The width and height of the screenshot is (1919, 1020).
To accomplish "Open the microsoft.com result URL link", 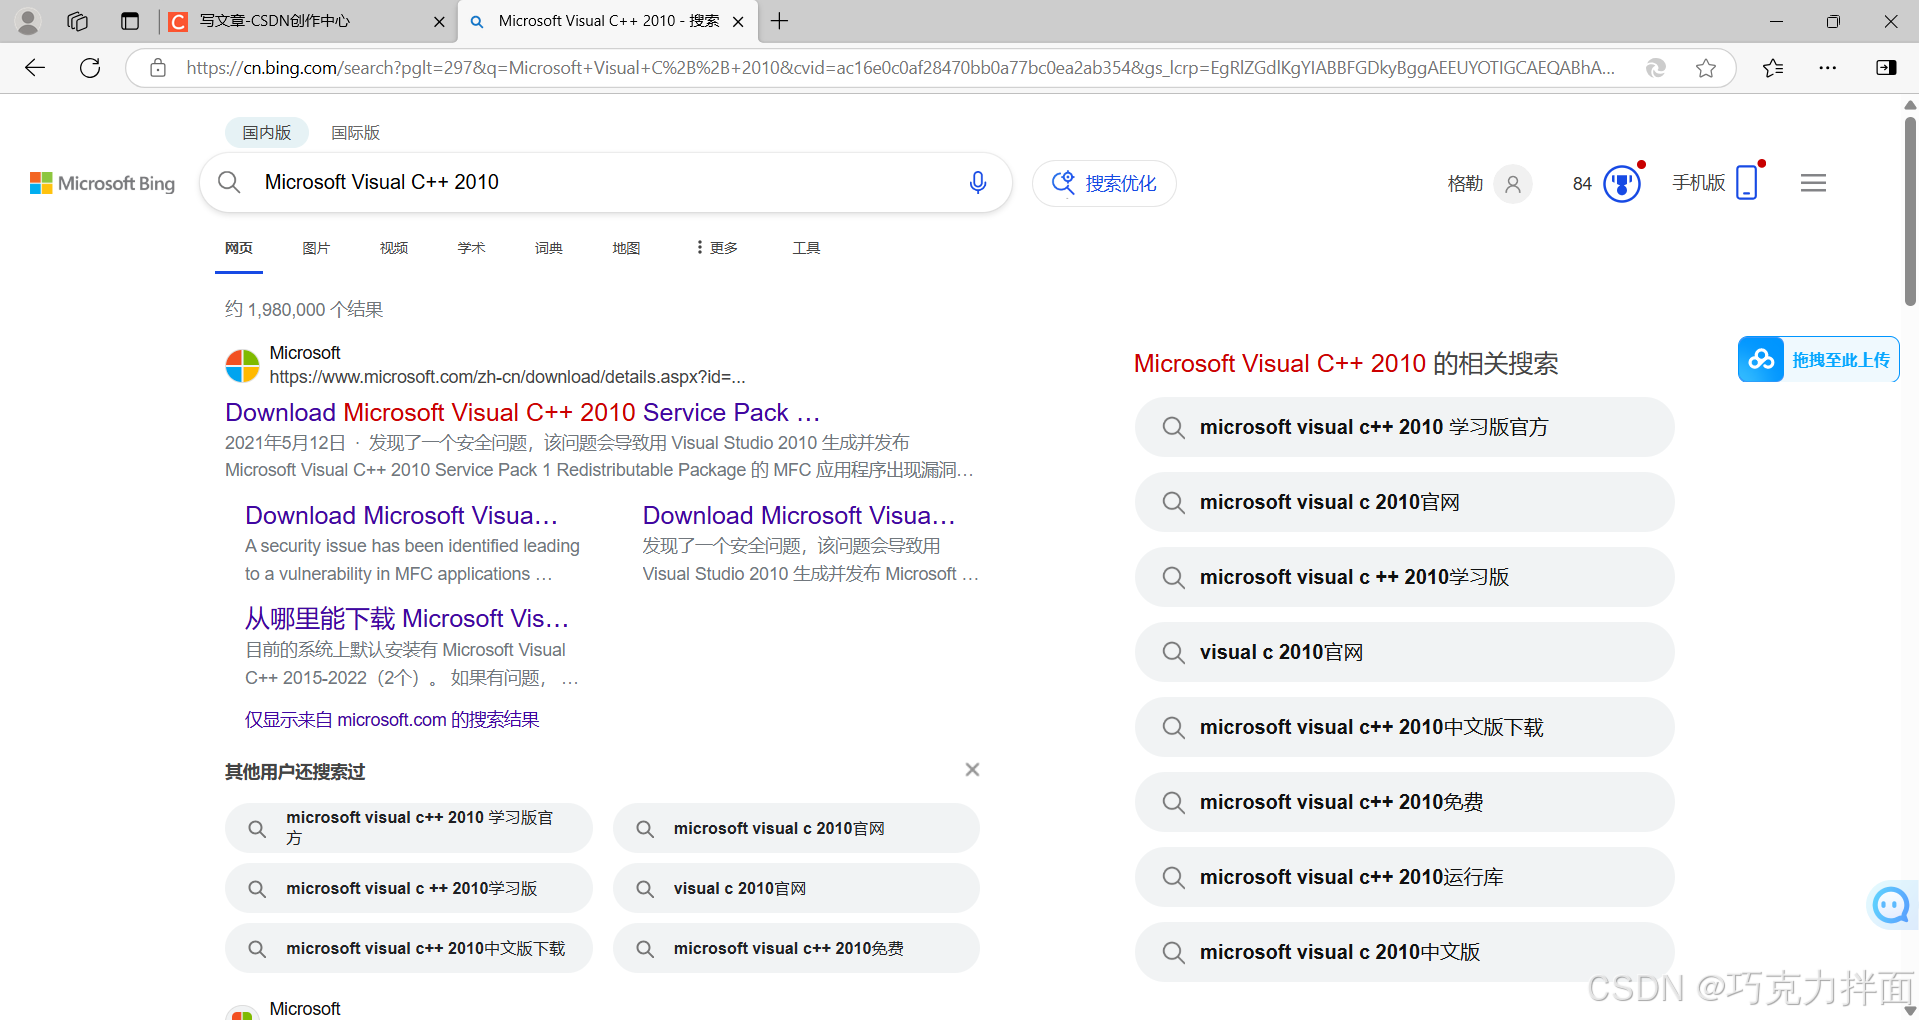I will coord(507,377).
